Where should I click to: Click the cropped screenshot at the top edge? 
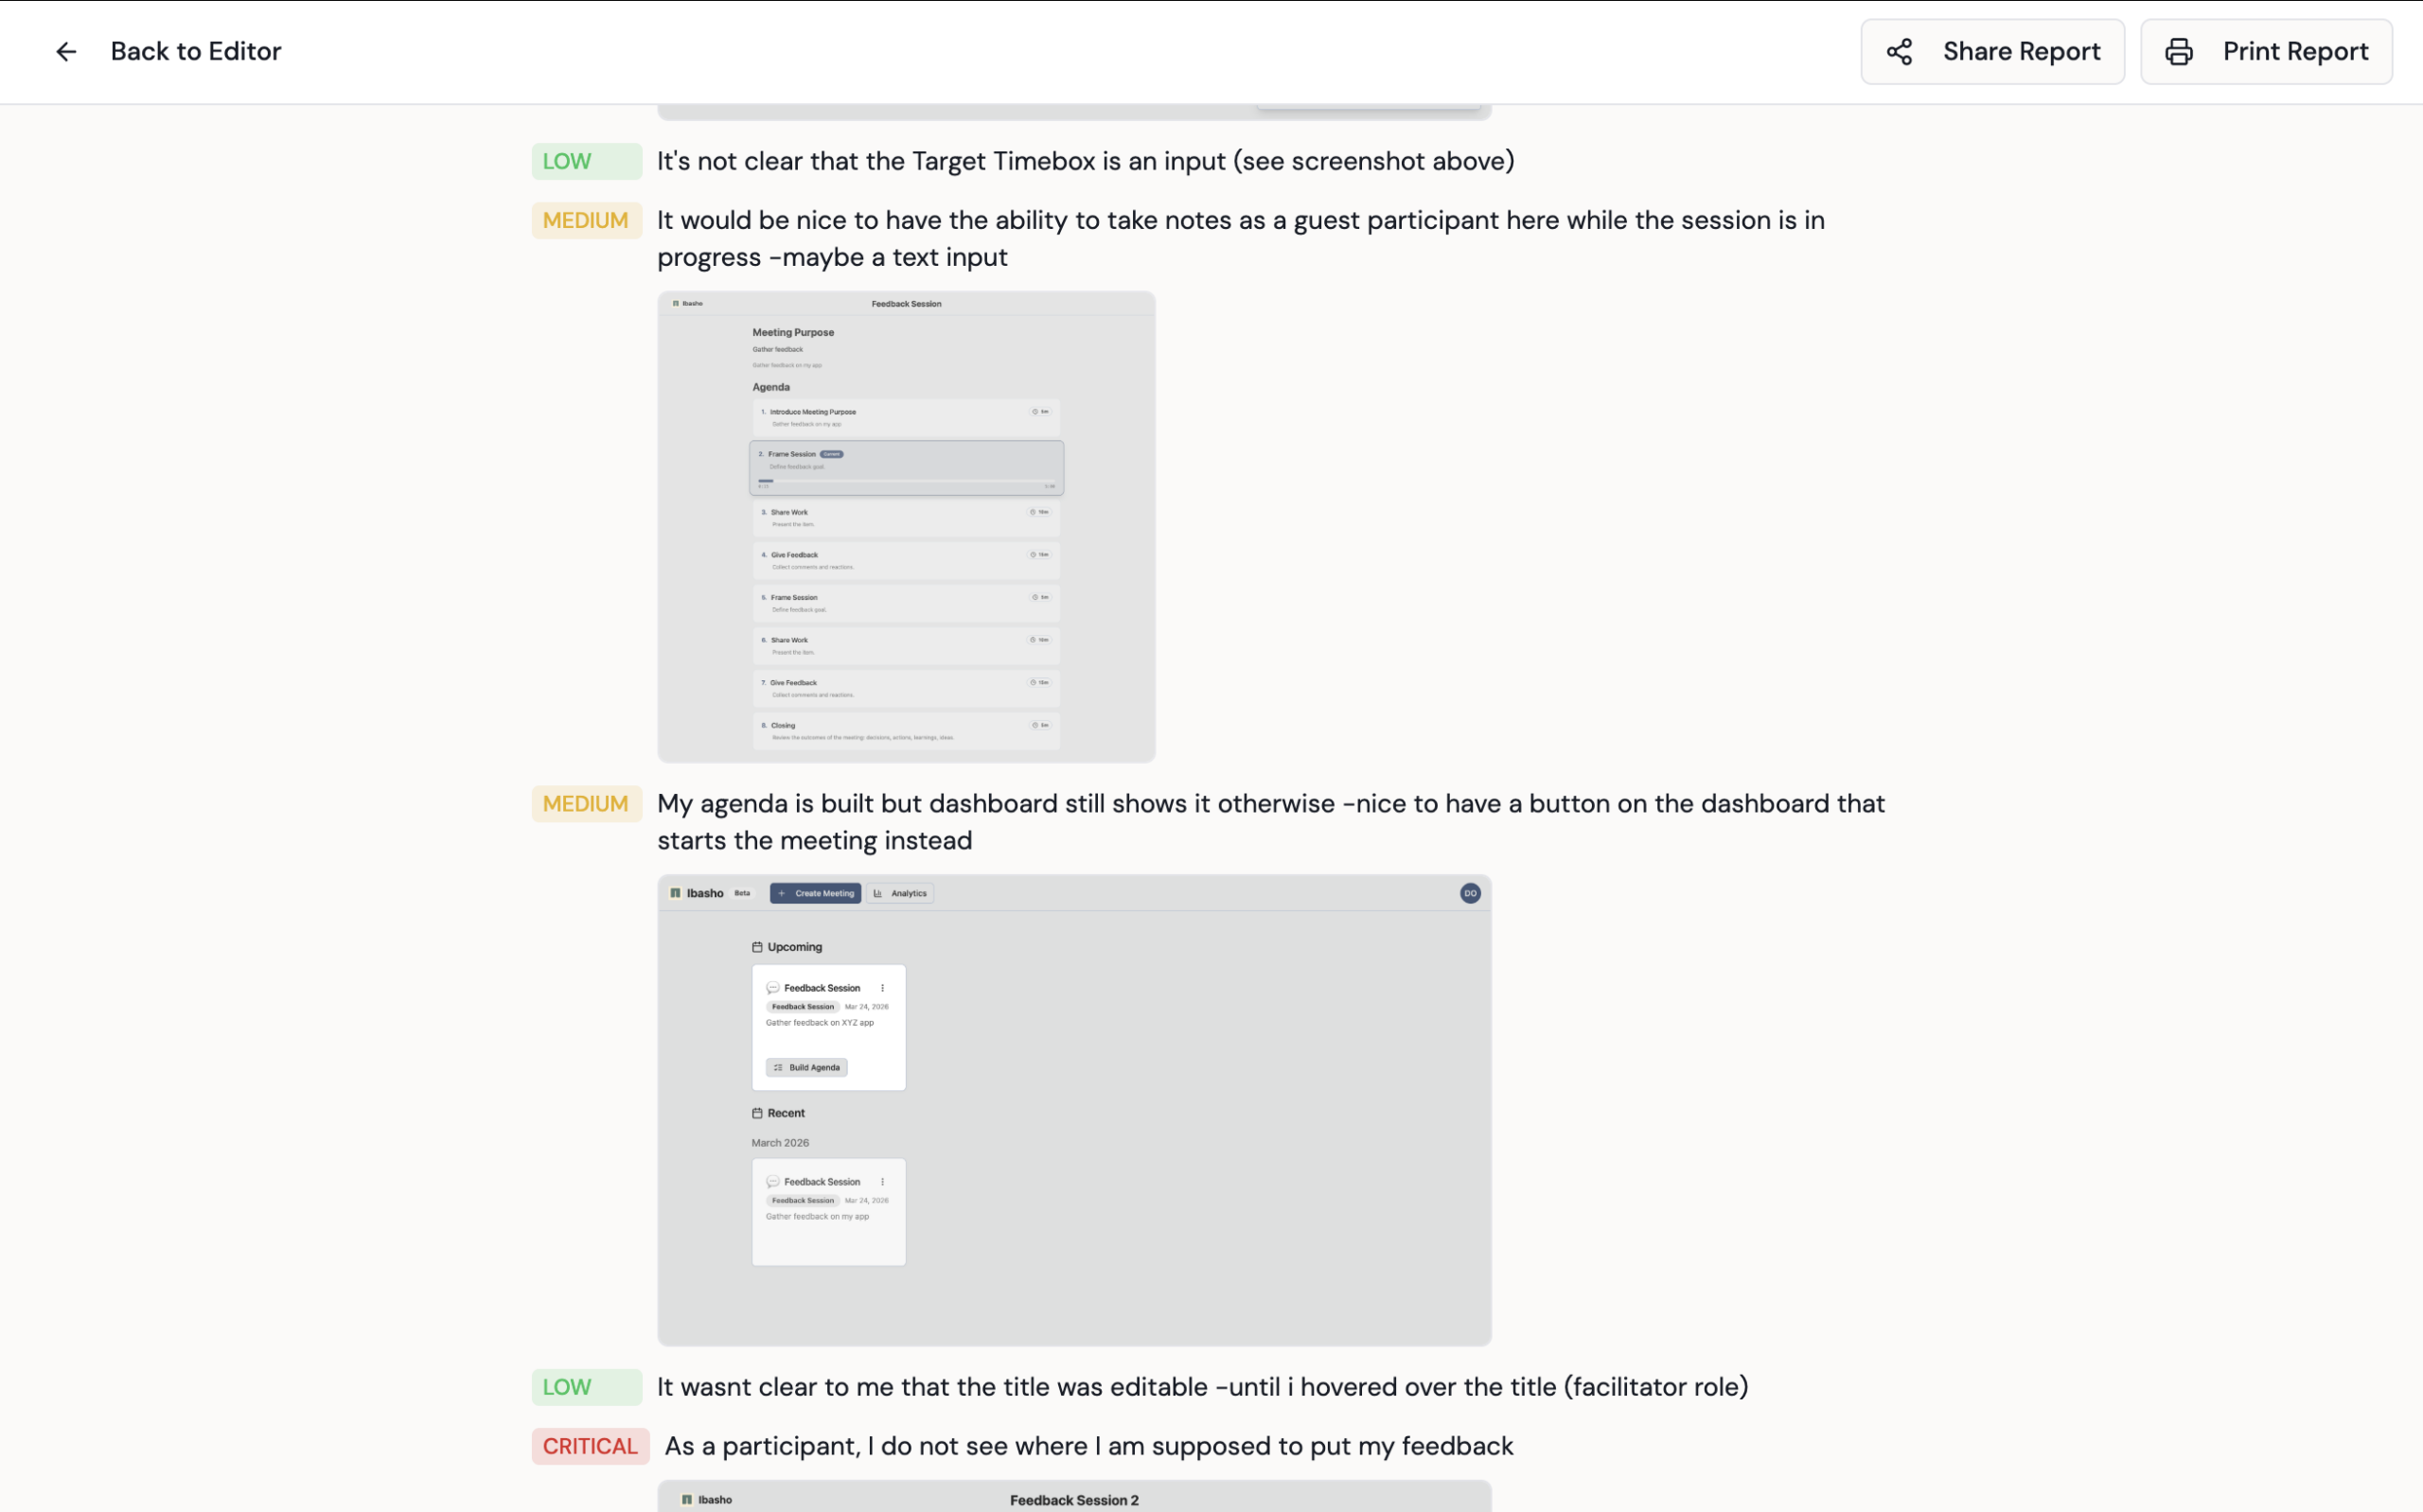pyautogui.click(x=1074, y=112)
